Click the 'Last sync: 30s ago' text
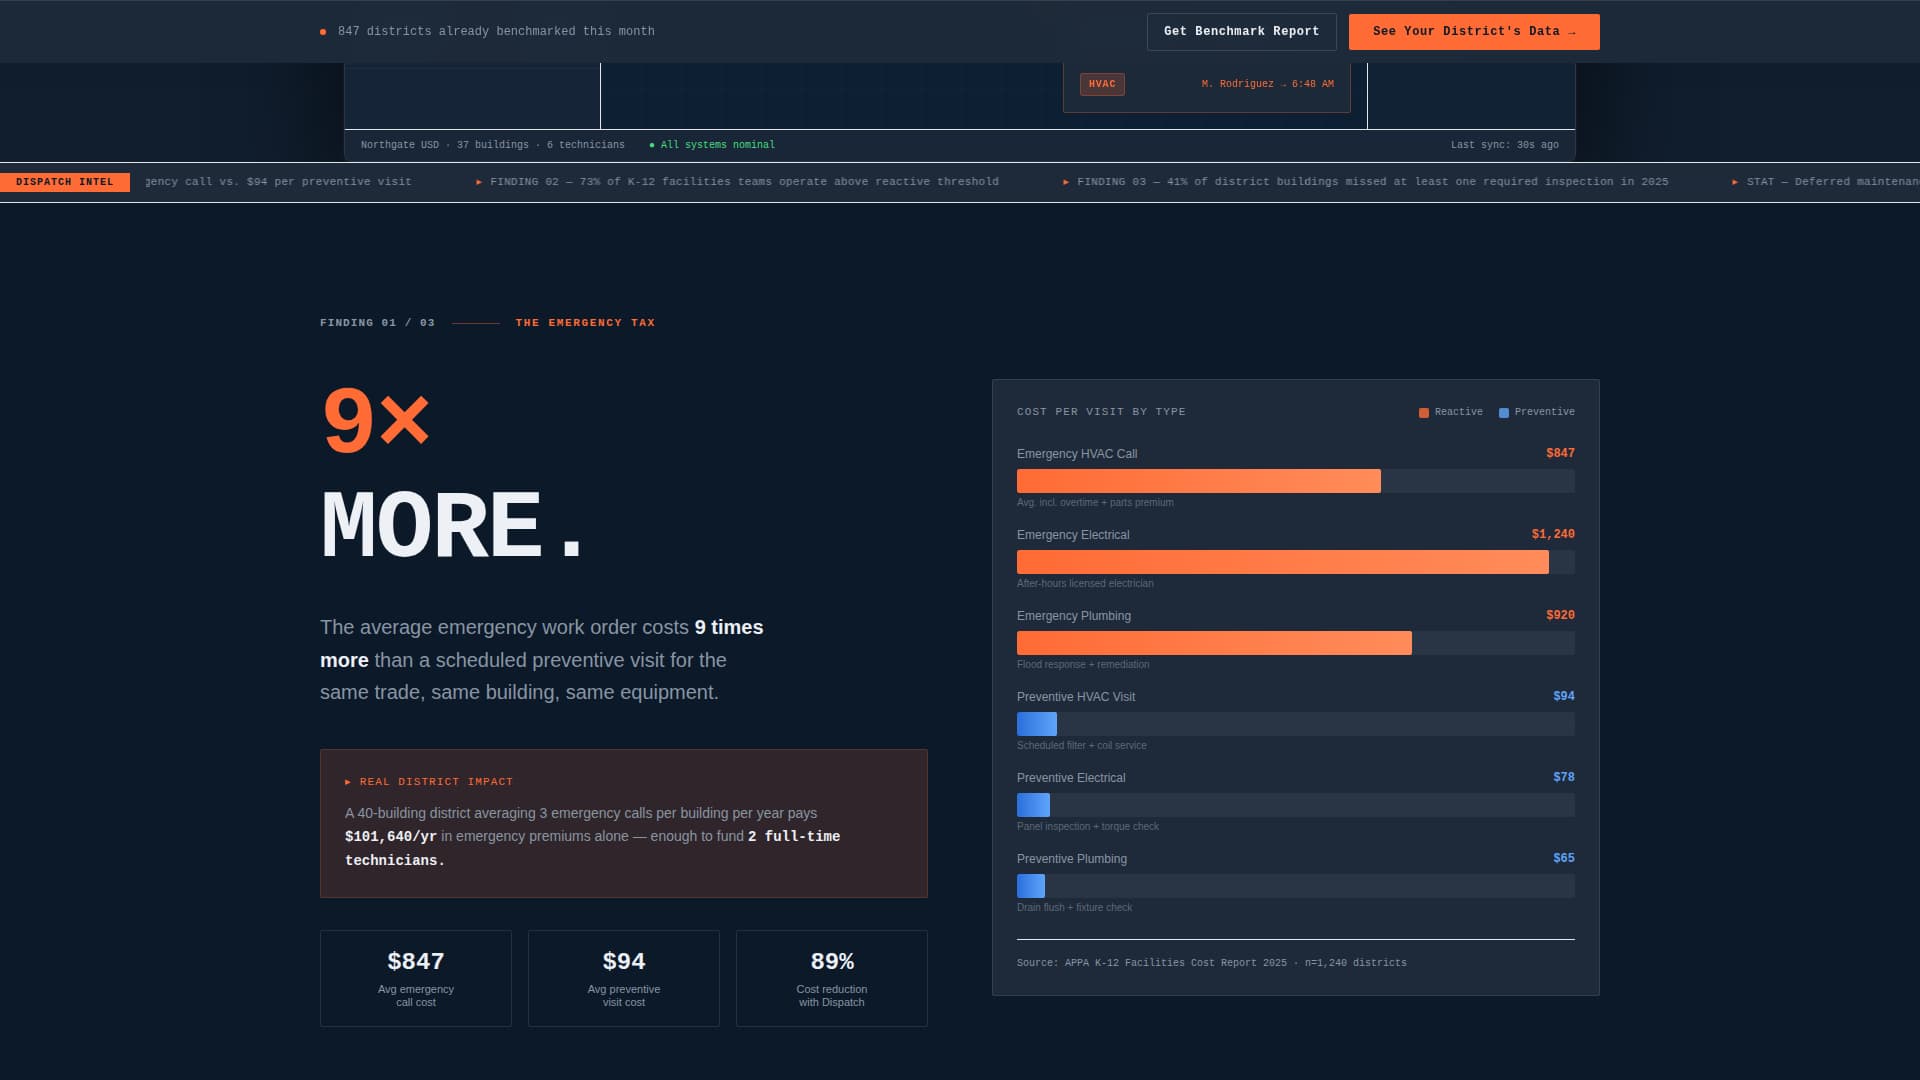 point(1505,145)
